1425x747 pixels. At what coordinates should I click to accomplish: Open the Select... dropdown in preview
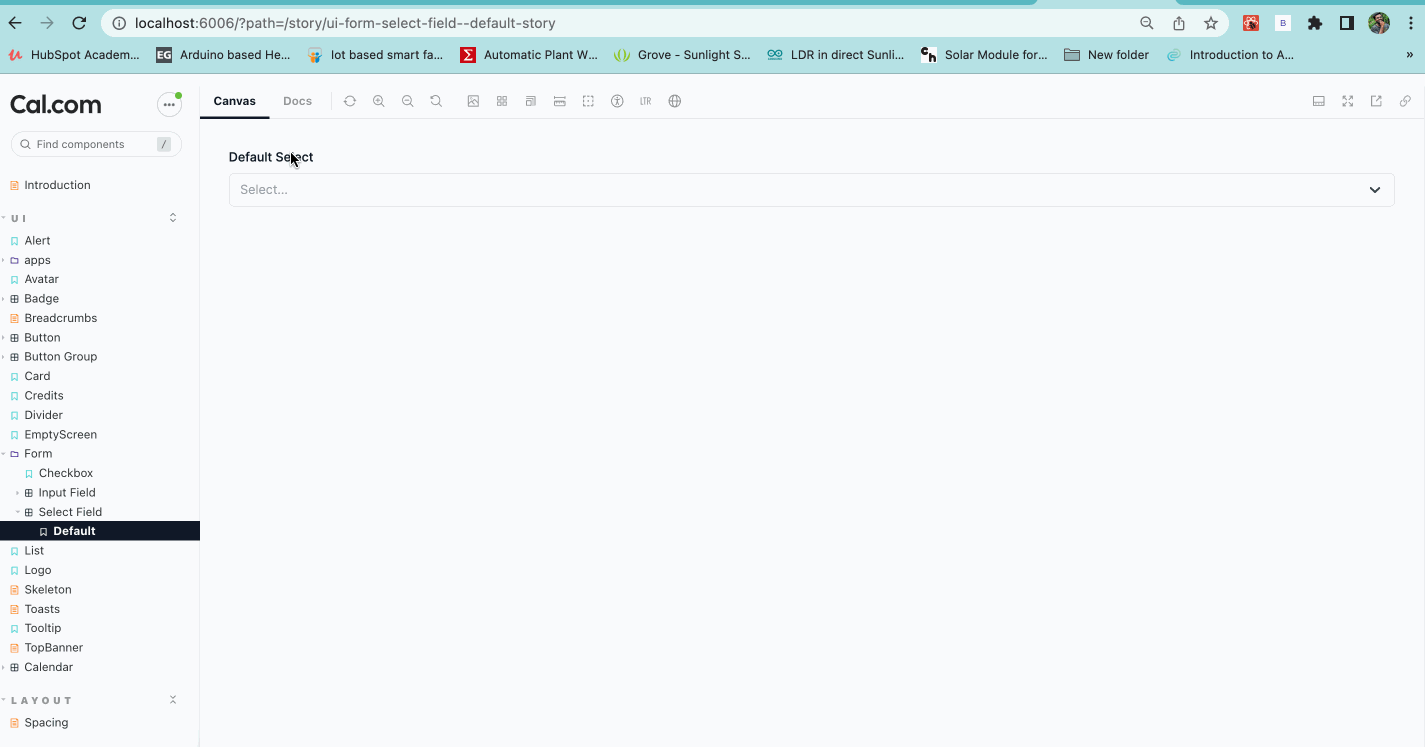click(810, 189)
